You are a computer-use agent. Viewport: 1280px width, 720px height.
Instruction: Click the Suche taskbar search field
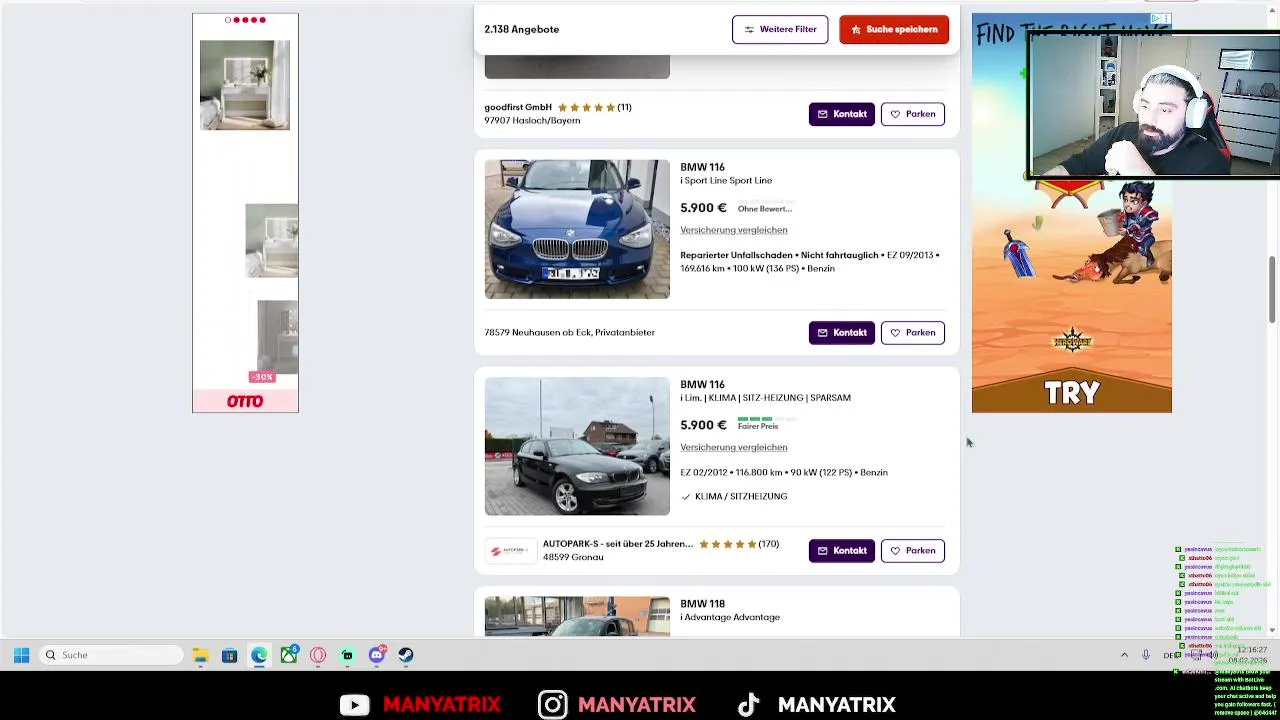point(112,655)
